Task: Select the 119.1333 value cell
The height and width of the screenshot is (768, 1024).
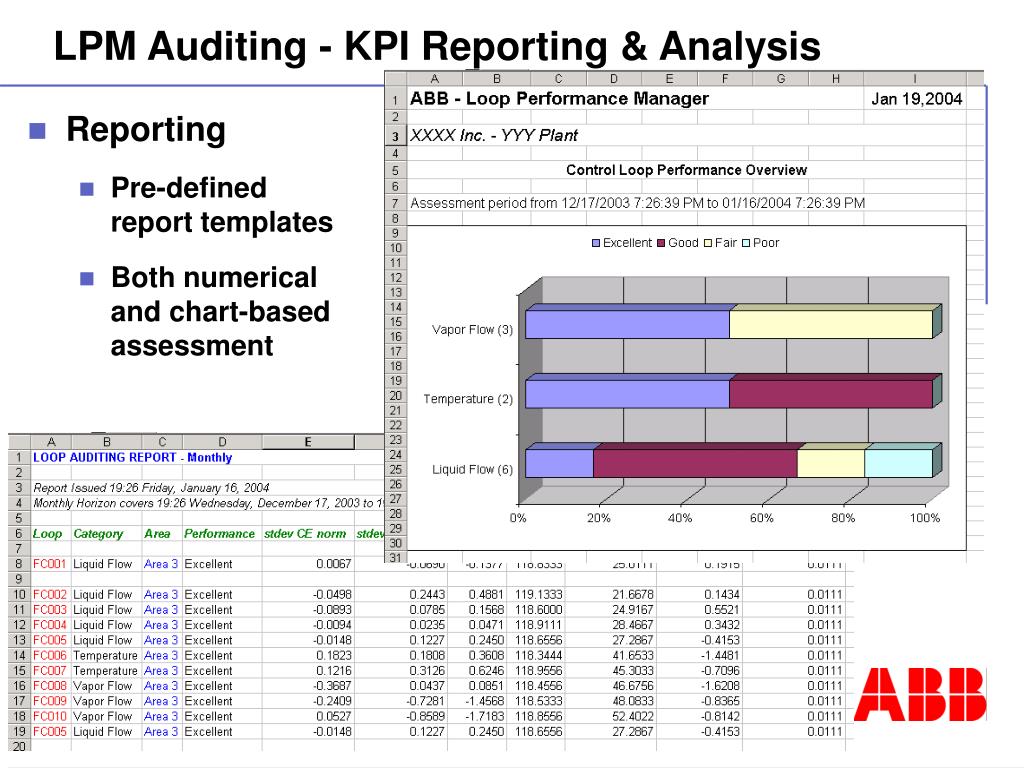Action: [538, 594]
